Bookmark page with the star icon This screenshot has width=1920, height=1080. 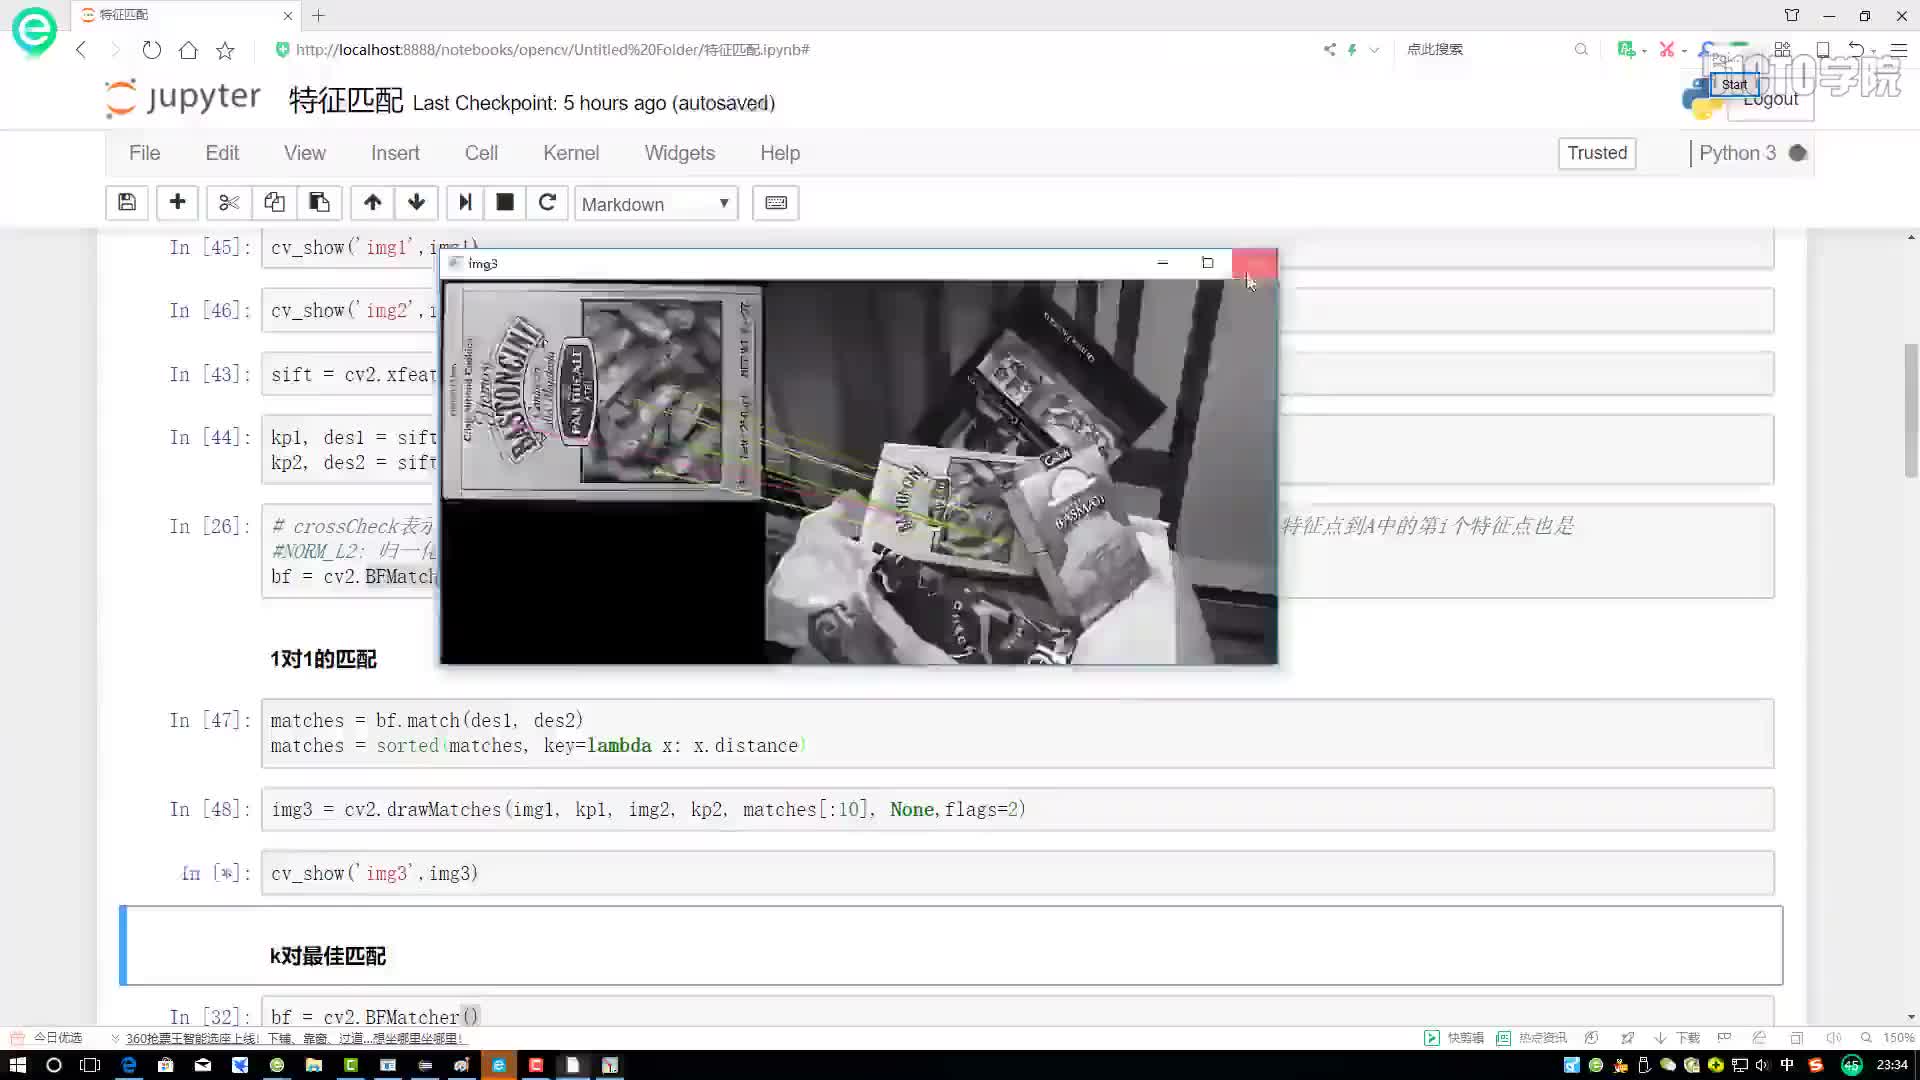(x=225, y=49)
